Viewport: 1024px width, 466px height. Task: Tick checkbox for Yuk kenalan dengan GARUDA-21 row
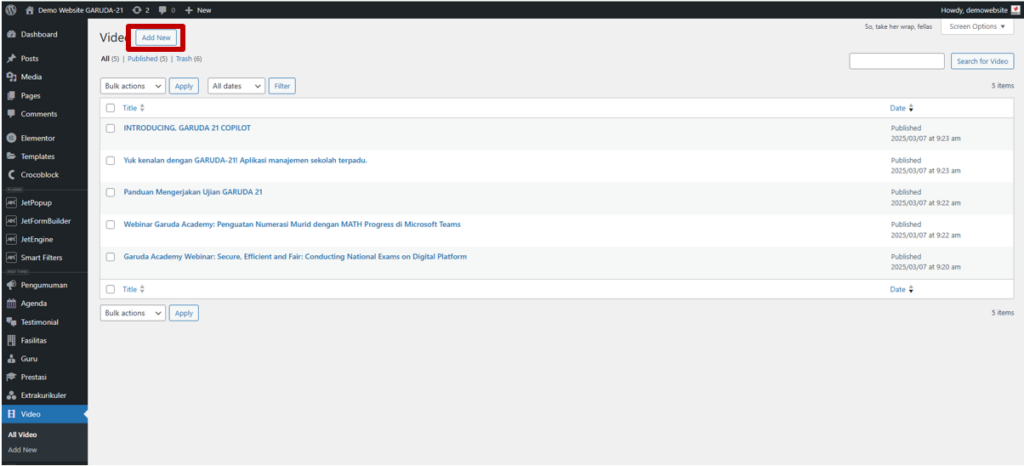click(110, 161)
